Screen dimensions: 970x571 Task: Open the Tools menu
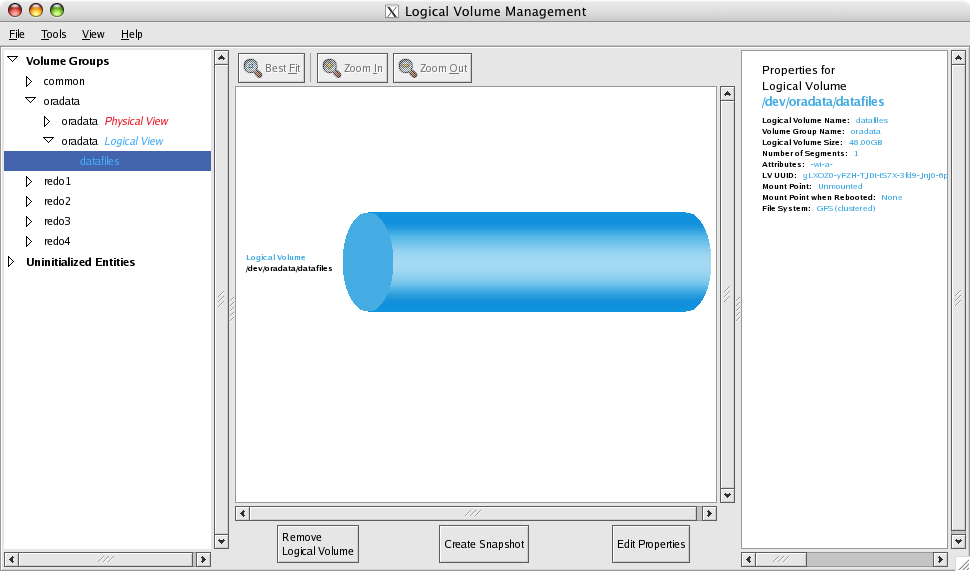pyautogui.click(x=54, y=34)
